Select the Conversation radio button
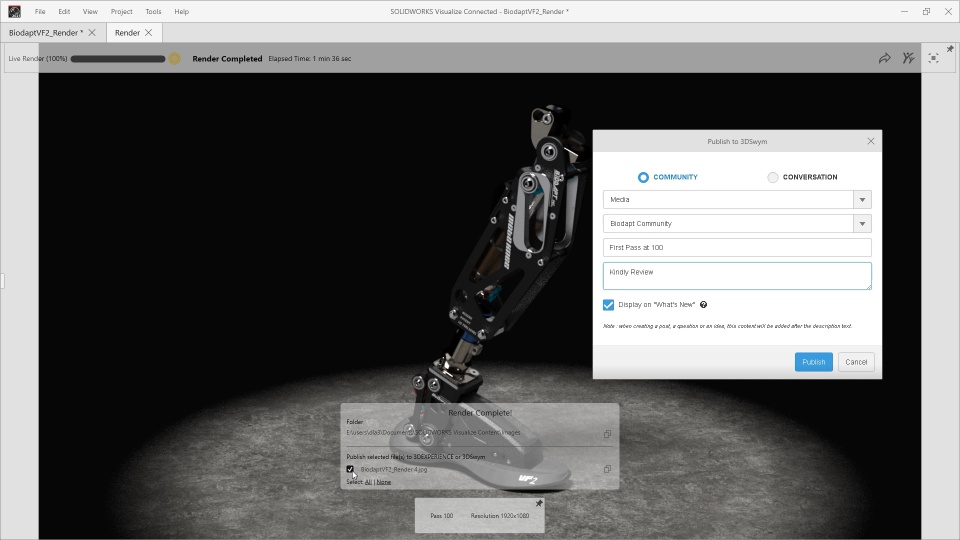The width and height of the screenshot is (960, 540). [x=773, y=177]
